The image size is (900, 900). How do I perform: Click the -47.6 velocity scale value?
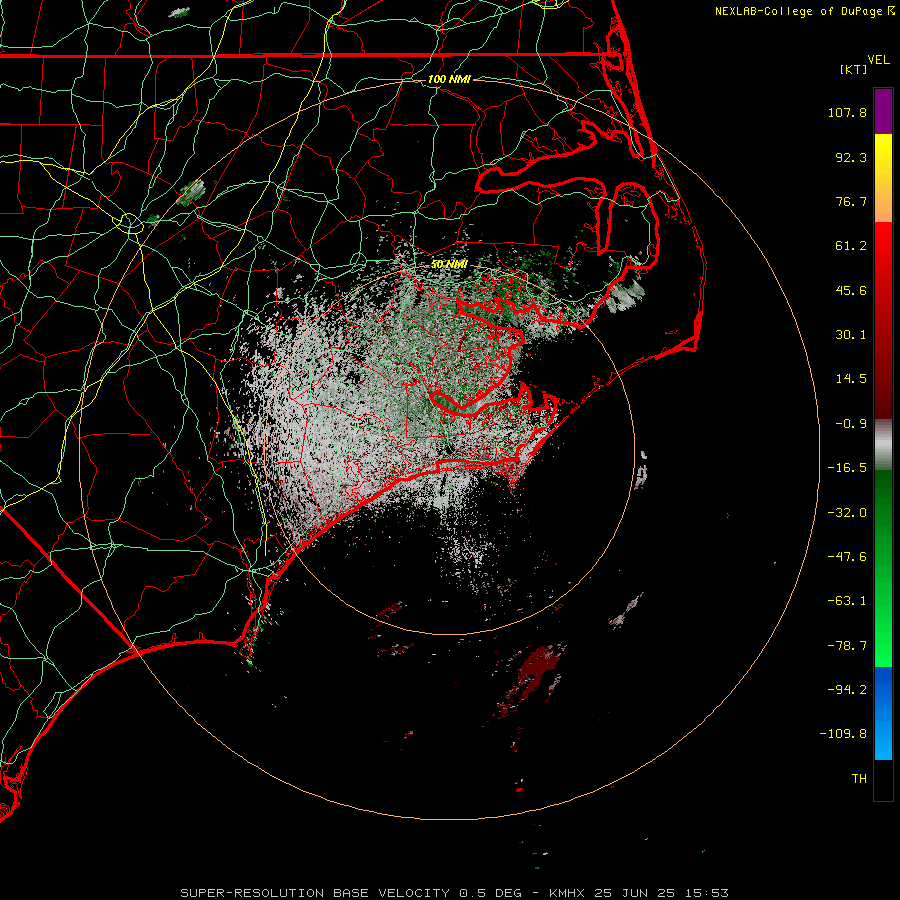click(847, 557)
